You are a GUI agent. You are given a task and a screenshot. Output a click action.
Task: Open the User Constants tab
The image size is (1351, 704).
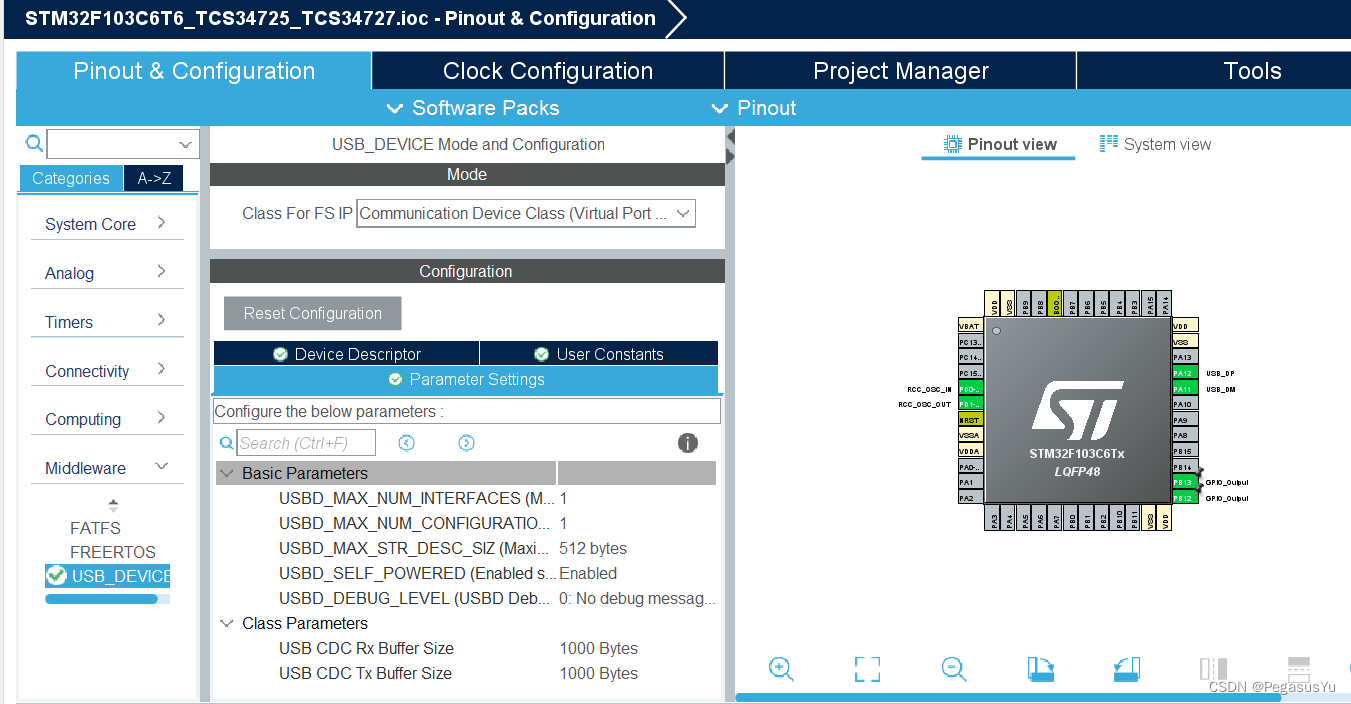coord(599,354)
